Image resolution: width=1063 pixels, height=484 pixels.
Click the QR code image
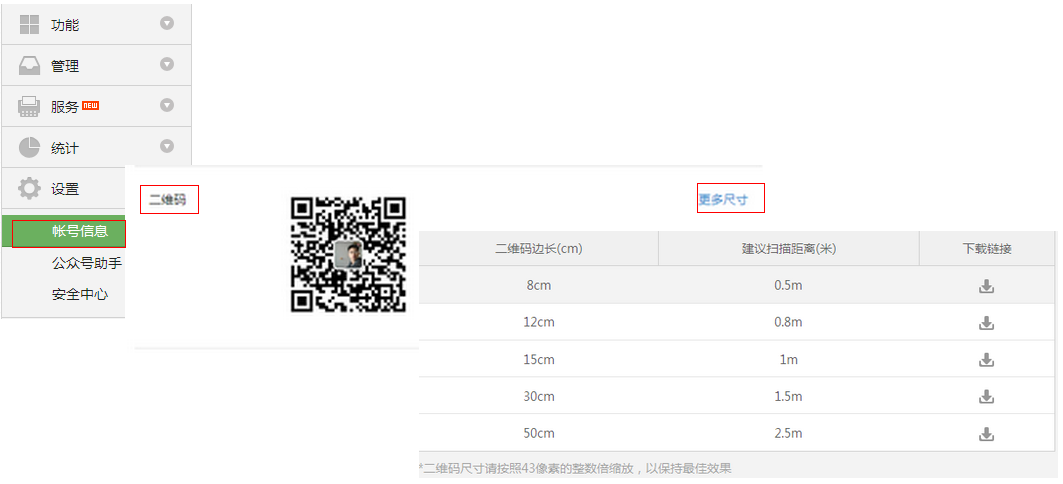pyautogui.click(x=348, y=254)
